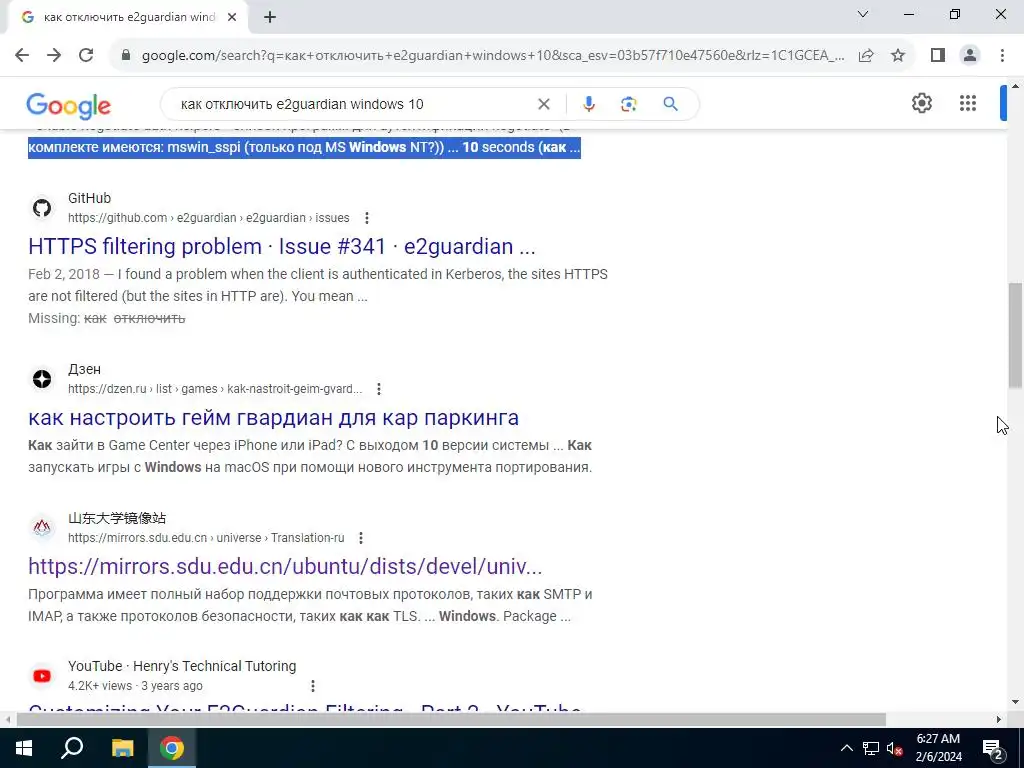
Task: Click the GitHub favicon
Action: tap(42, 208)
